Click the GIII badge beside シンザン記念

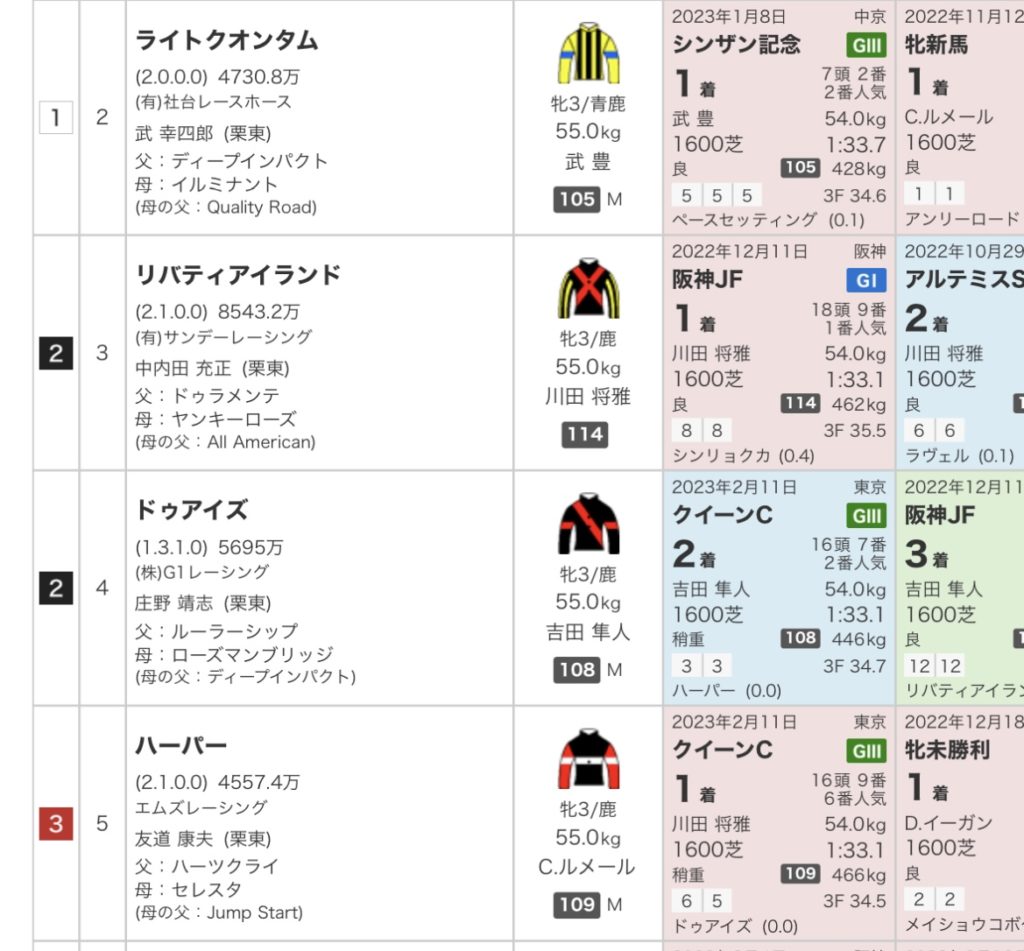866,45
